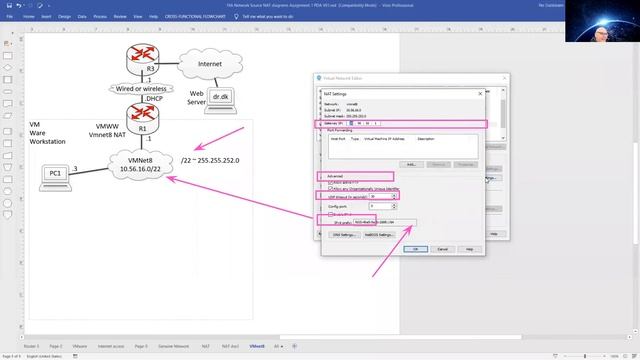The width and height of the screenshot is (640, 360).
Task: Click the 'VM Ware Workstation' text label
Action: (47, 133)
